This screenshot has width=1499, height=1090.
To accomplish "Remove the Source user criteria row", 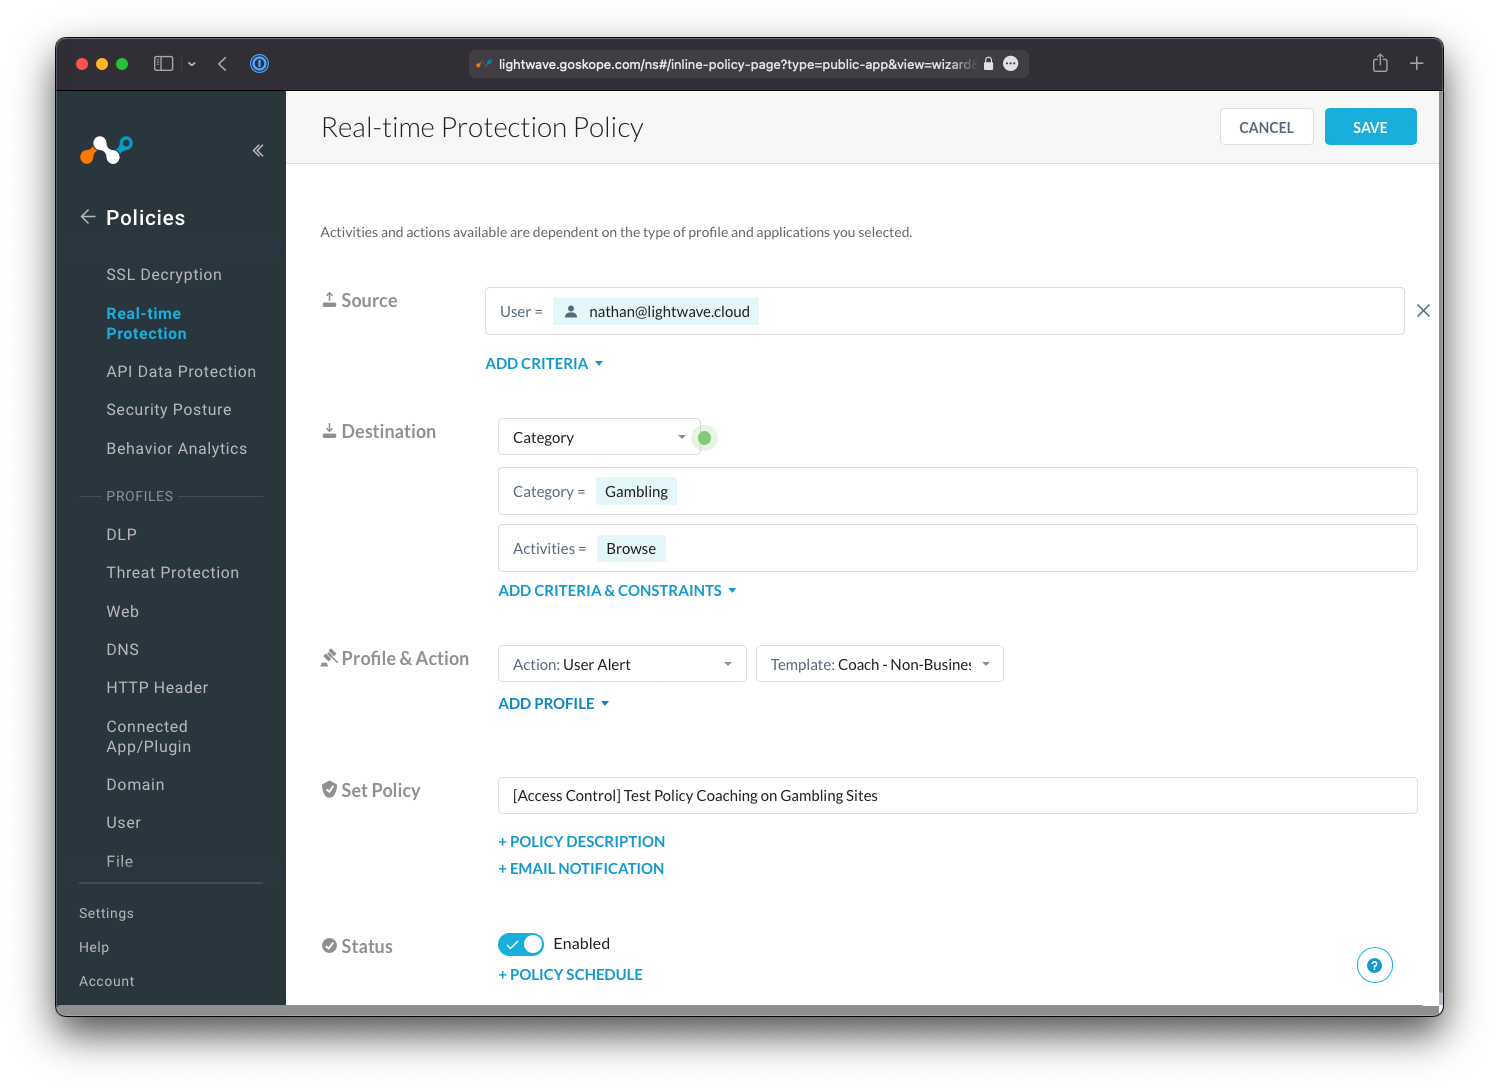I will [x=1423, y=311].
